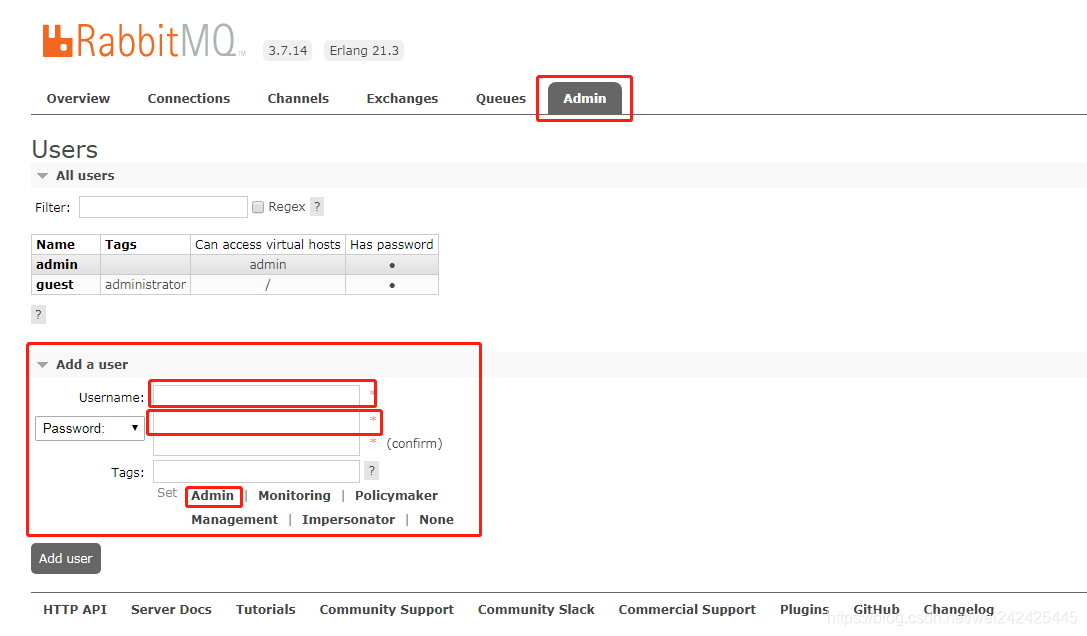
Task: Click the 'administrator' tag cell for guest
Action: point(146,284)
